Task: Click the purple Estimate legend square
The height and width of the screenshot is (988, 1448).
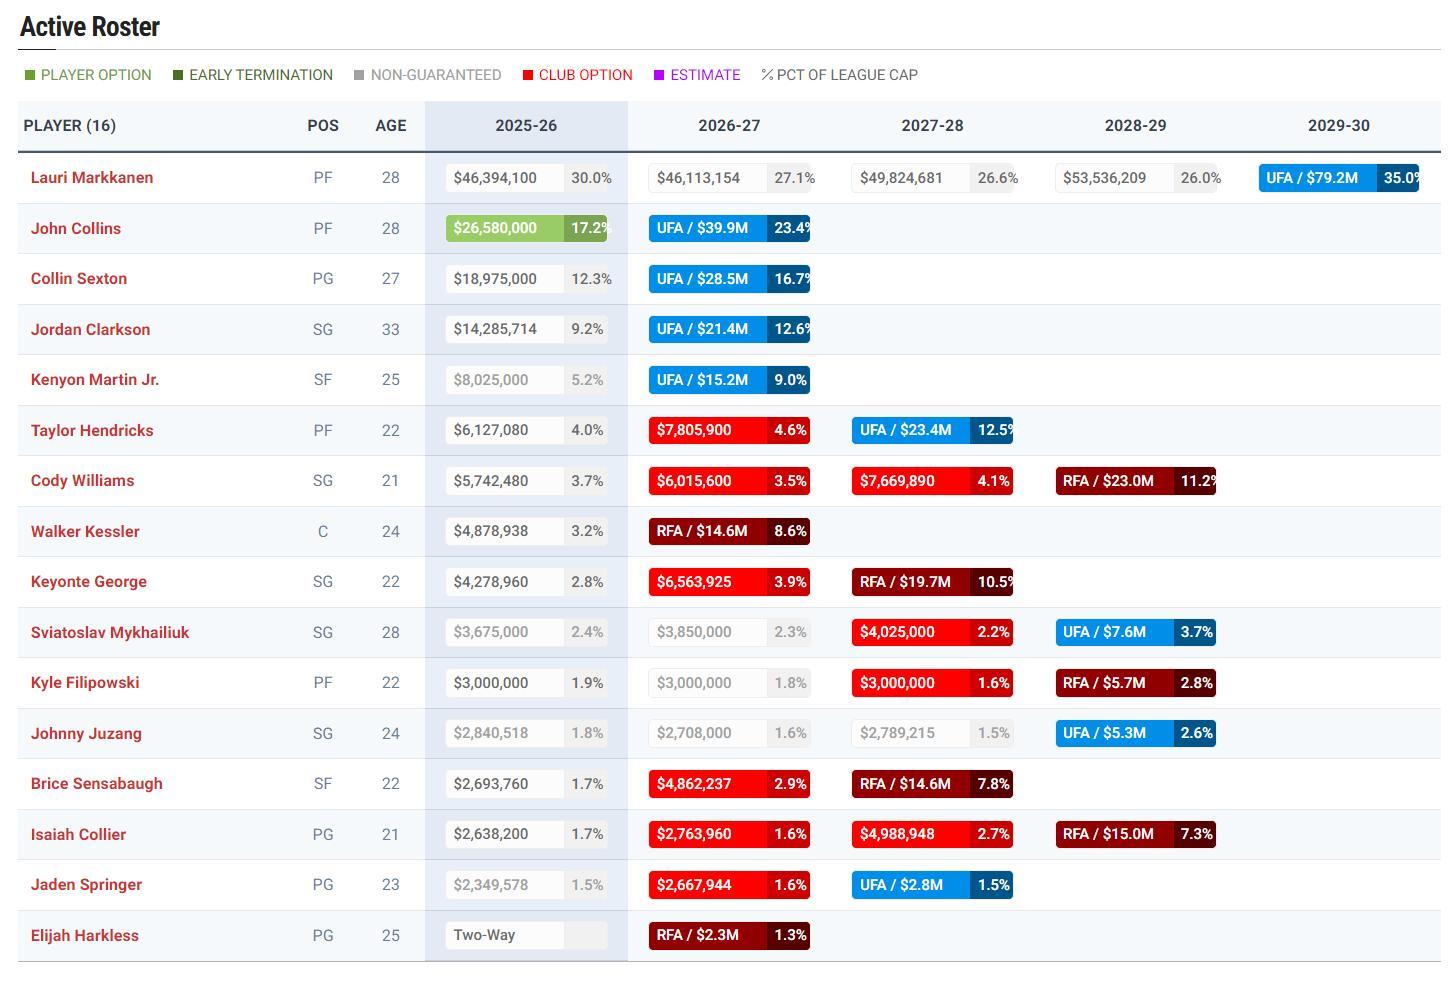Action: (659, 75)
